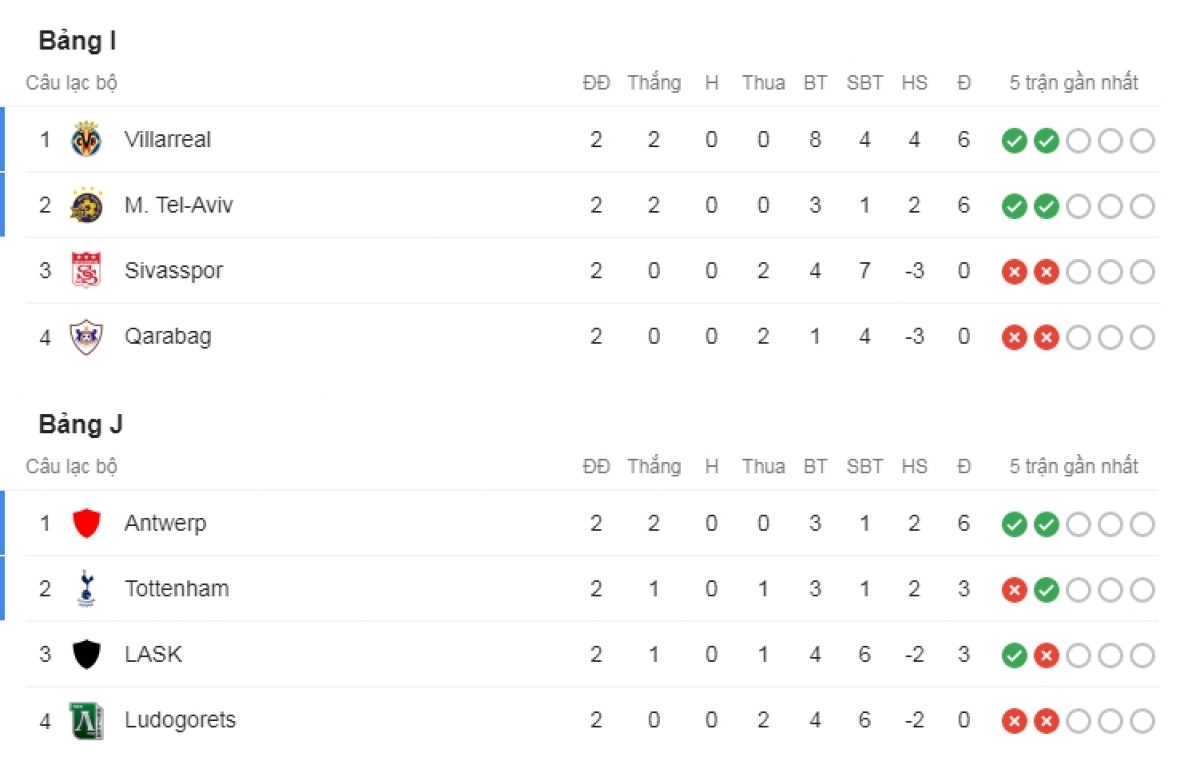Click the Villarreal club crest
Screen dimensions: 1200x769
coord(86,140)
